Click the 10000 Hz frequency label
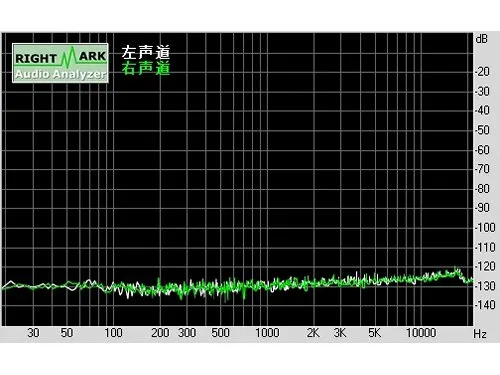 click(421, 333)
